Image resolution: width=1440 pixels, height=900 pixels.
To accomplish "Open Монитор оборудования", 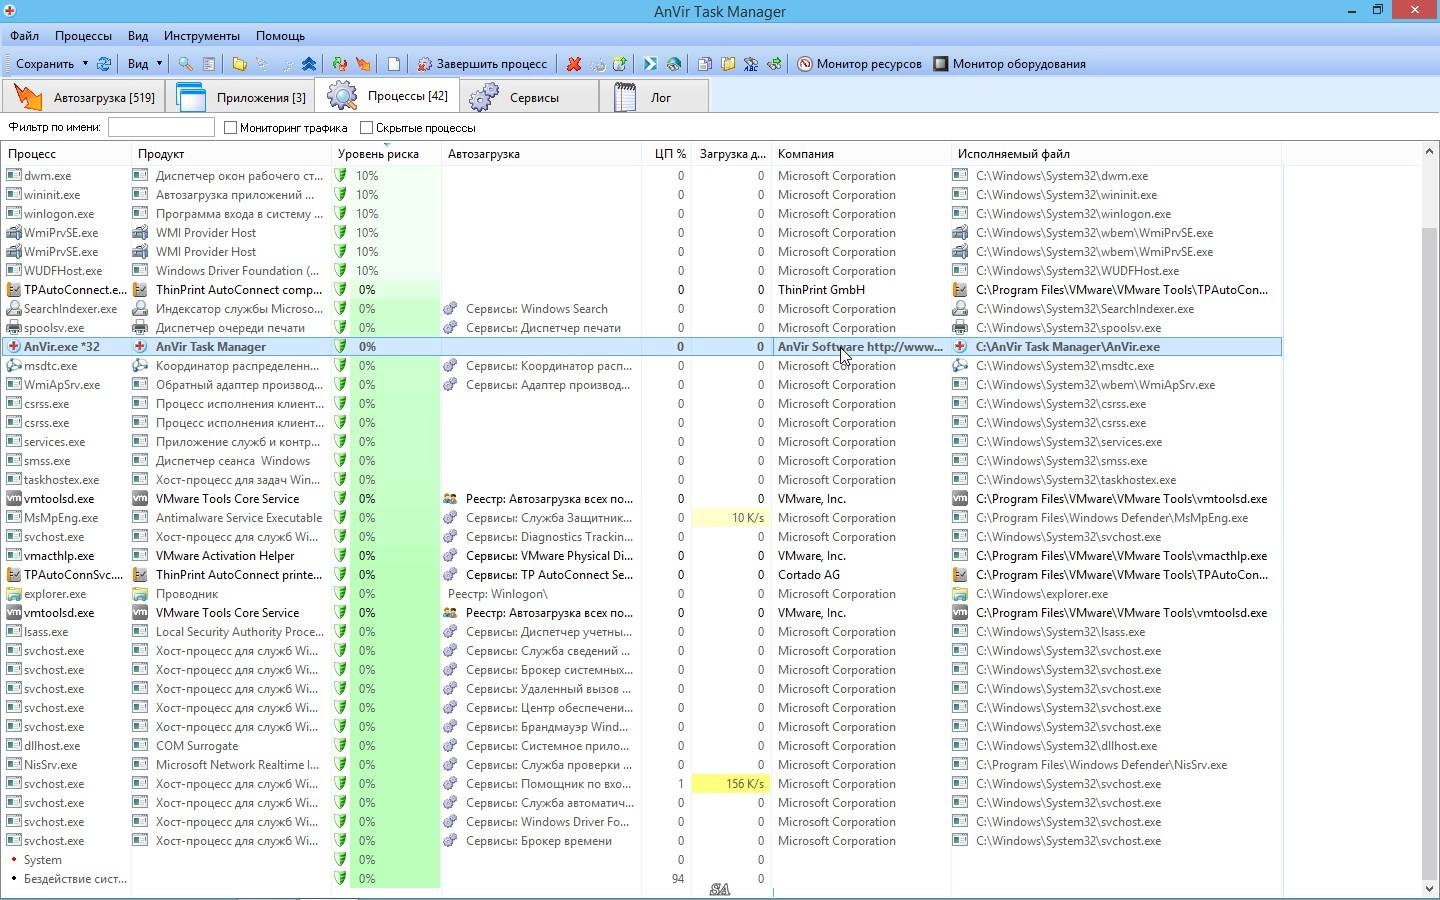I will [1010, 63].
